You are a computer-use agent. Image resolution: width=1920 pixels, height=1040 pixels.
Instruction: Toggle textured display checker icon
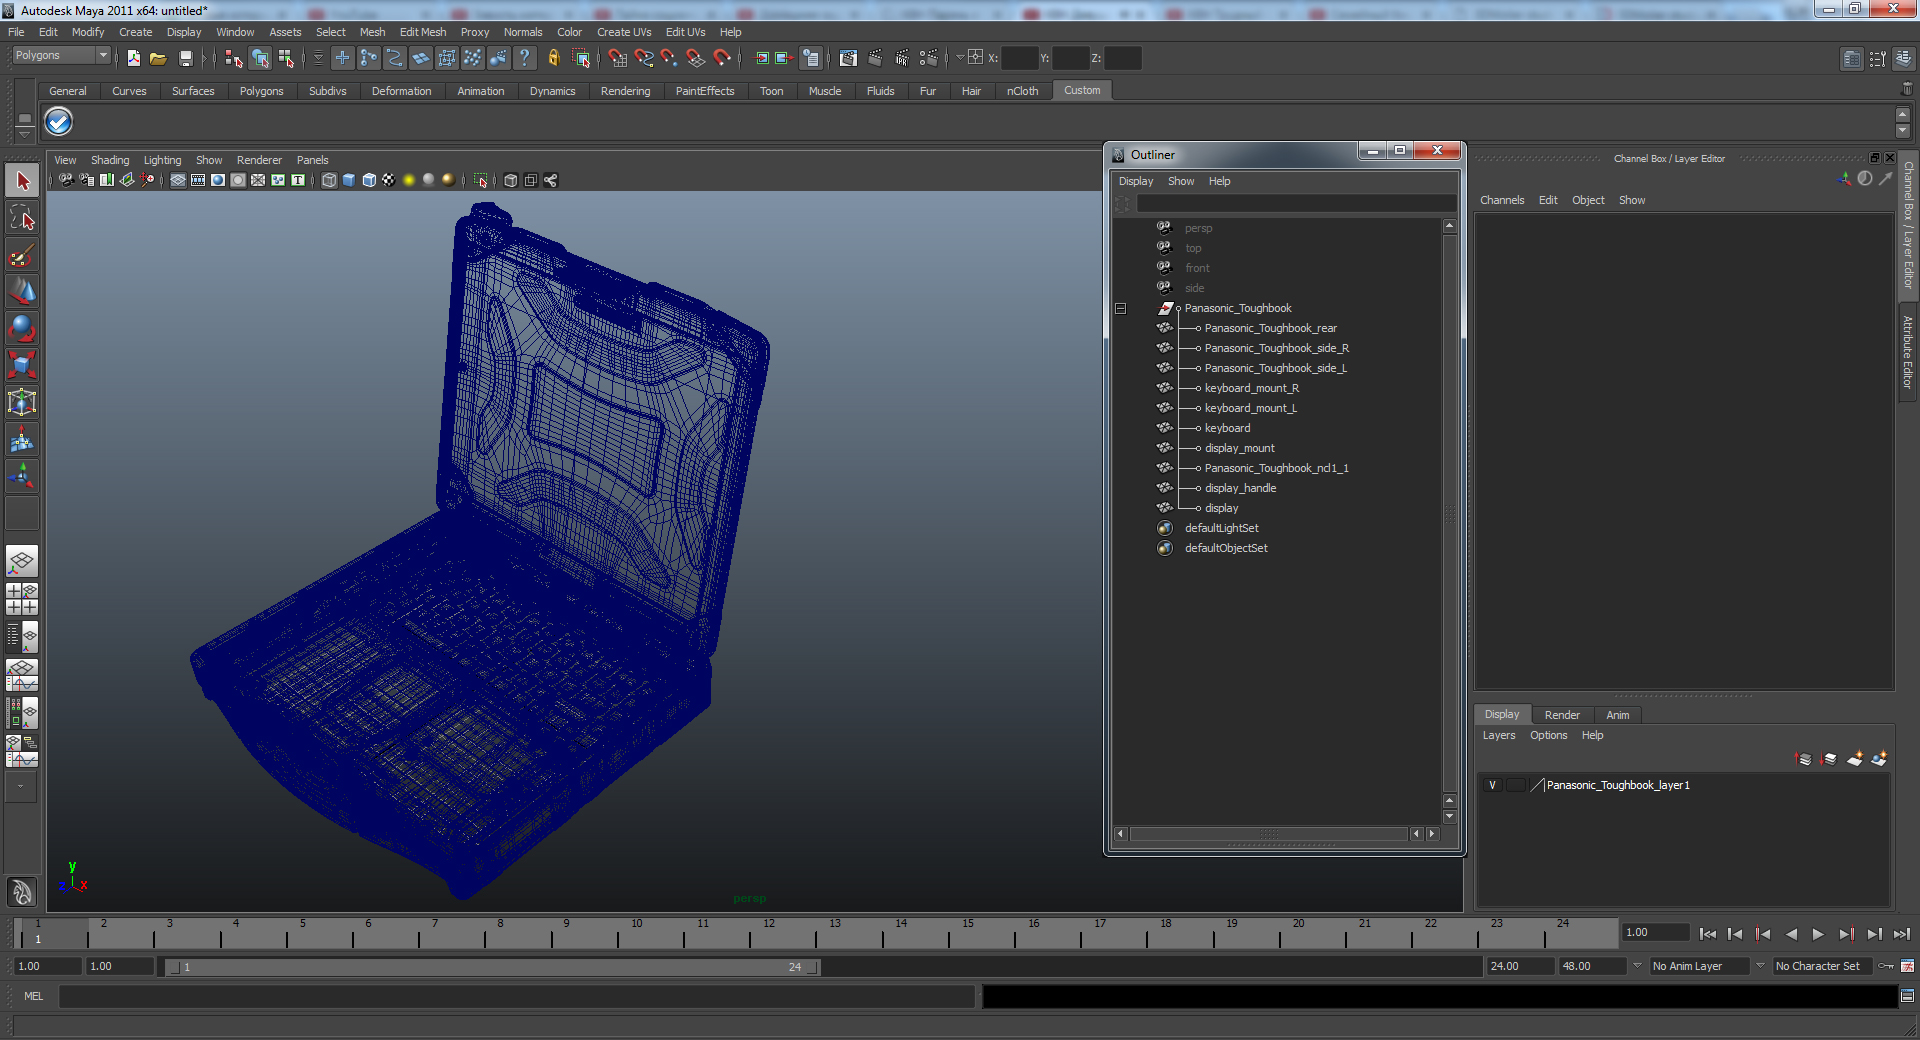[x=389, y=180]
